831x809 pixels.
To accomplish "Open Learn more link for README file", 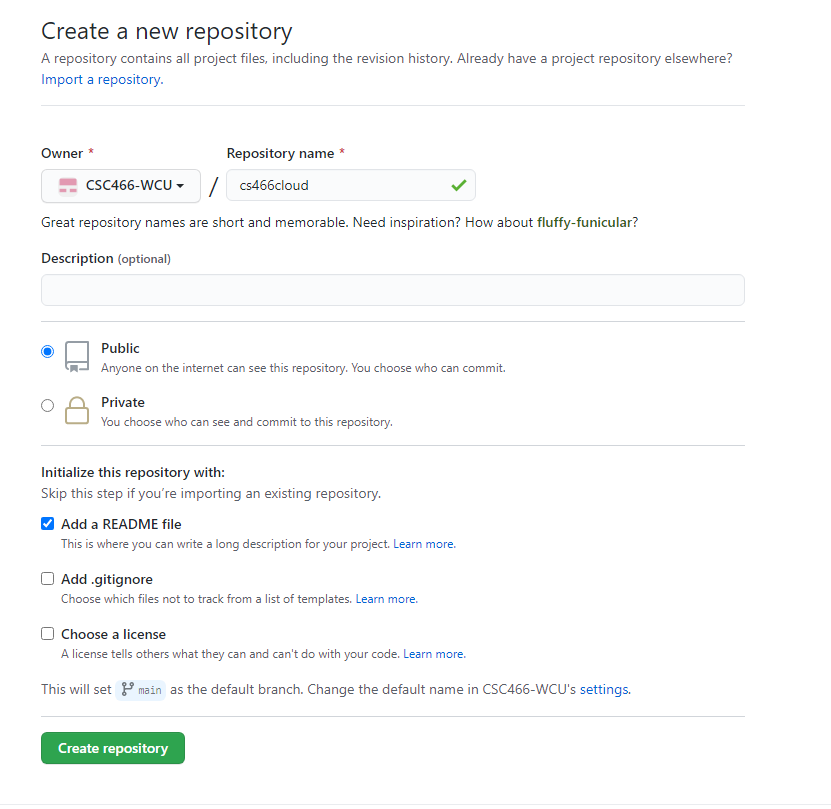I will (x=423, y=544).
